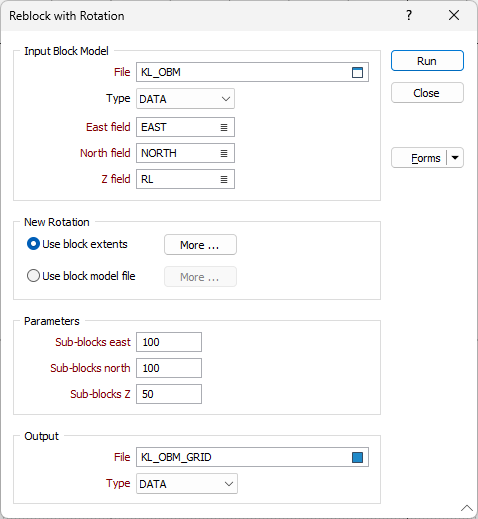Open field list icon for Z field
The image size is (478, 519).
(x=224, y=179)
